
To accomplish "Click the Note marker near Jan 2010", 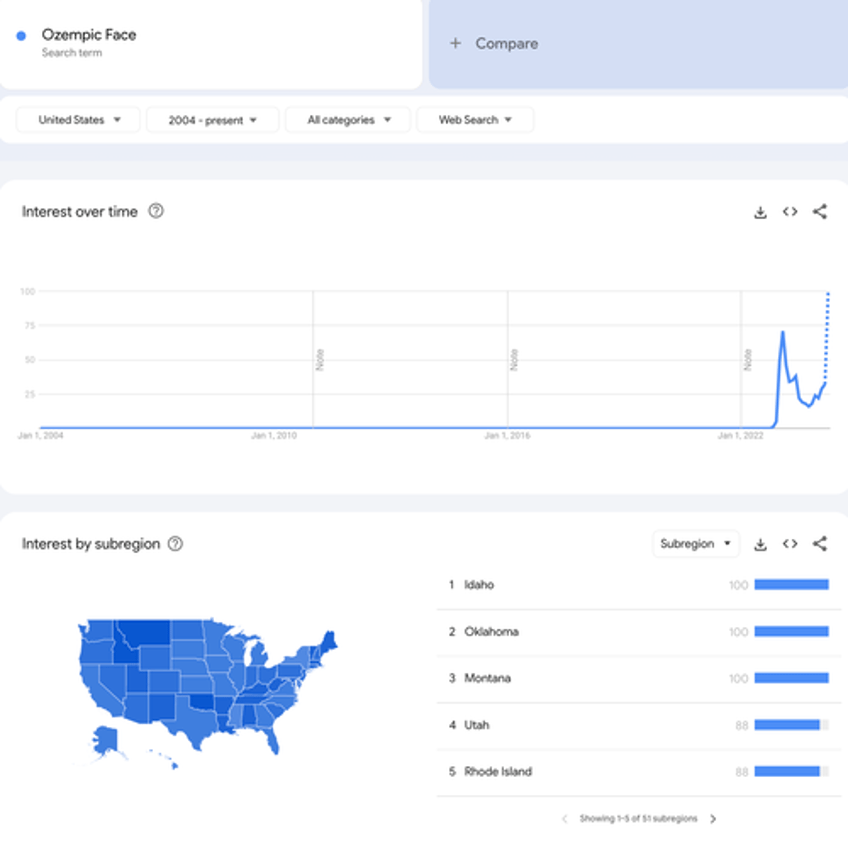I will click(320, 360).
